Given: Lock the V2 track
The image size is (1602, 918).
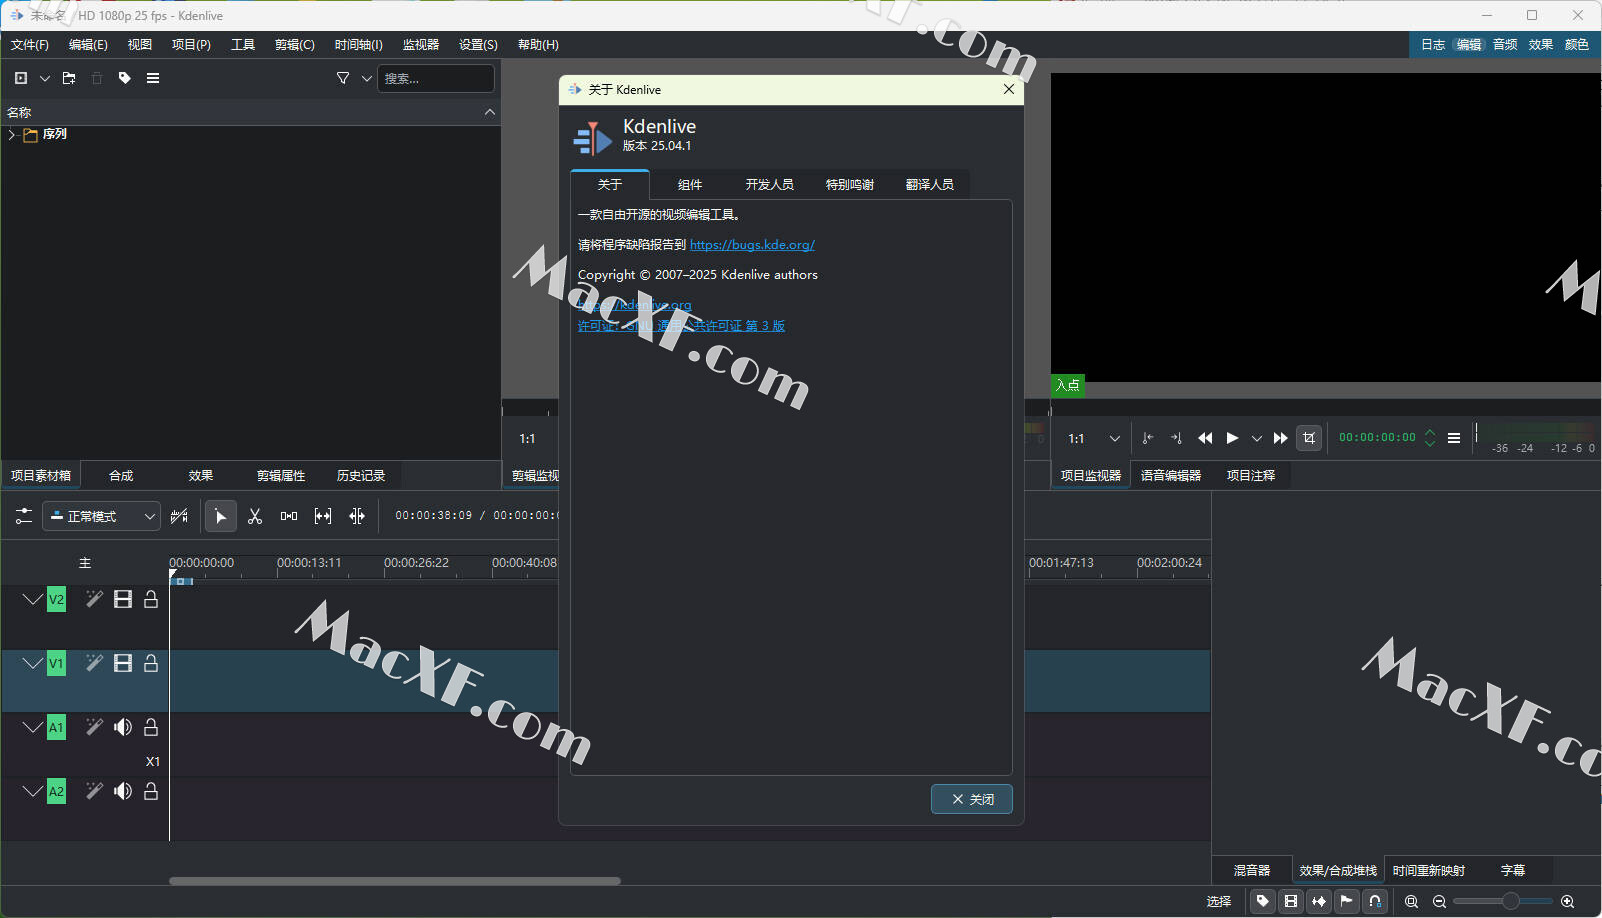Looking at the screenshot, I should coord(151,599).
